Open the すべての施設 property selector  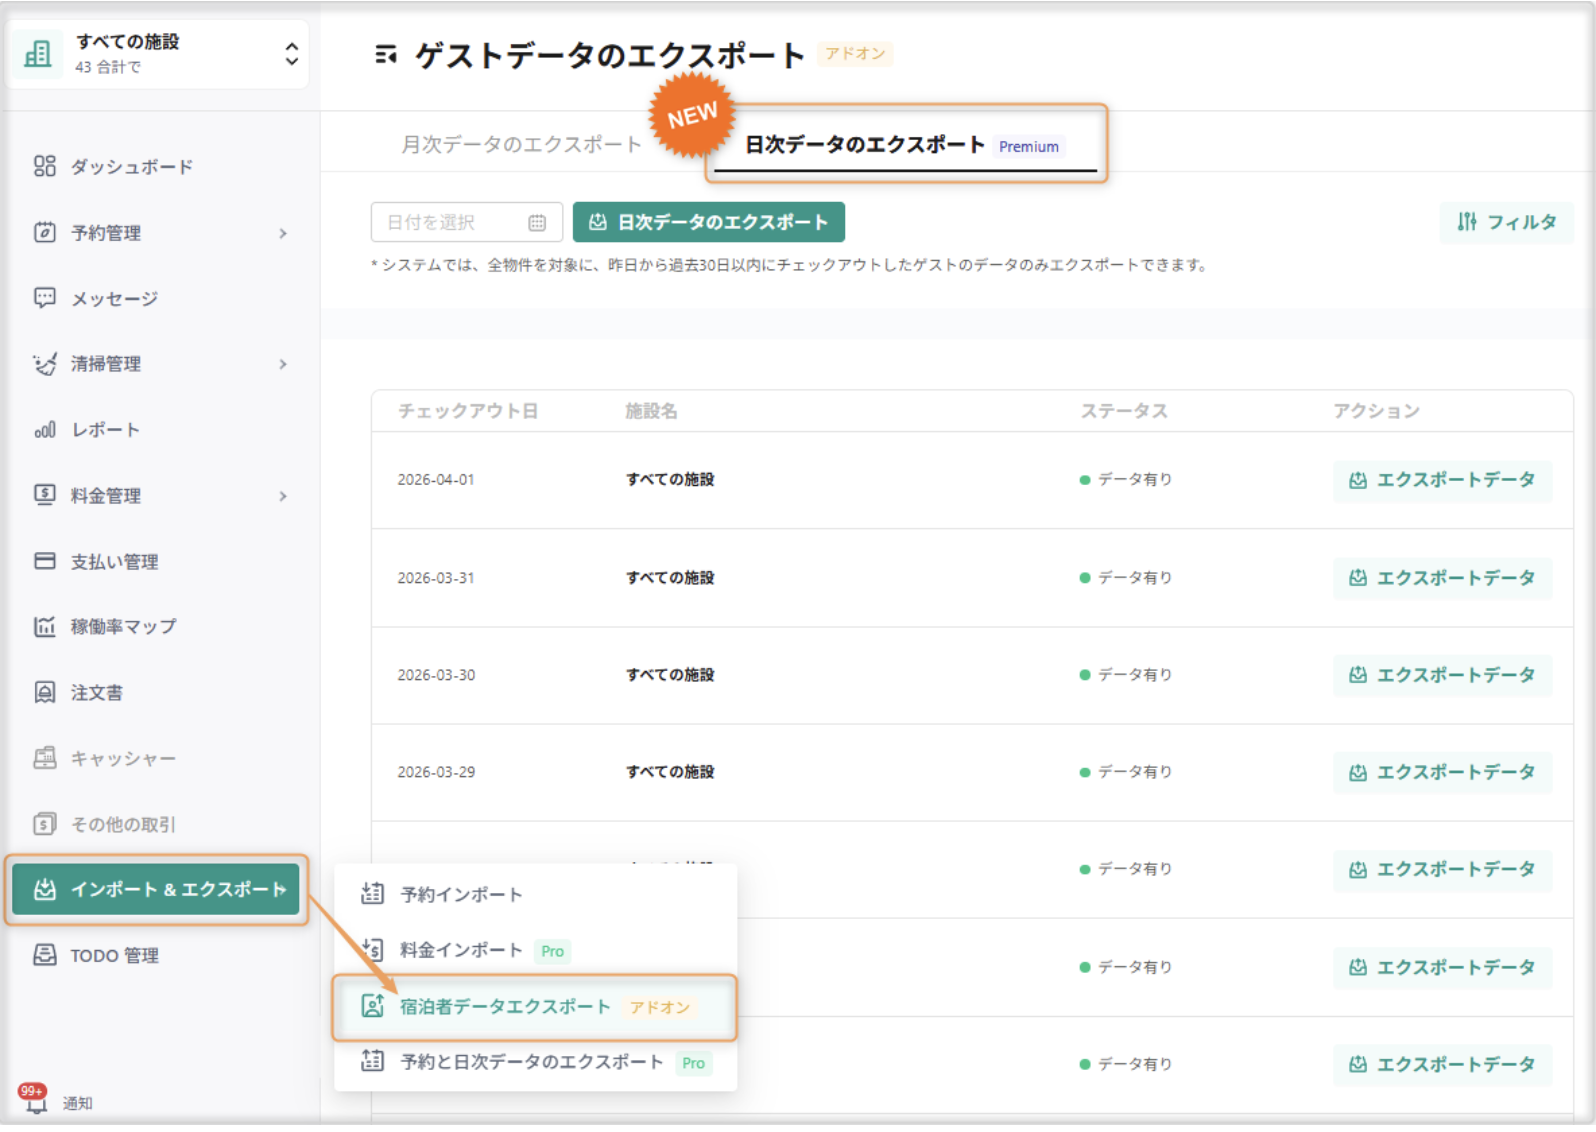pyautogui.click(x=158, y=54)
